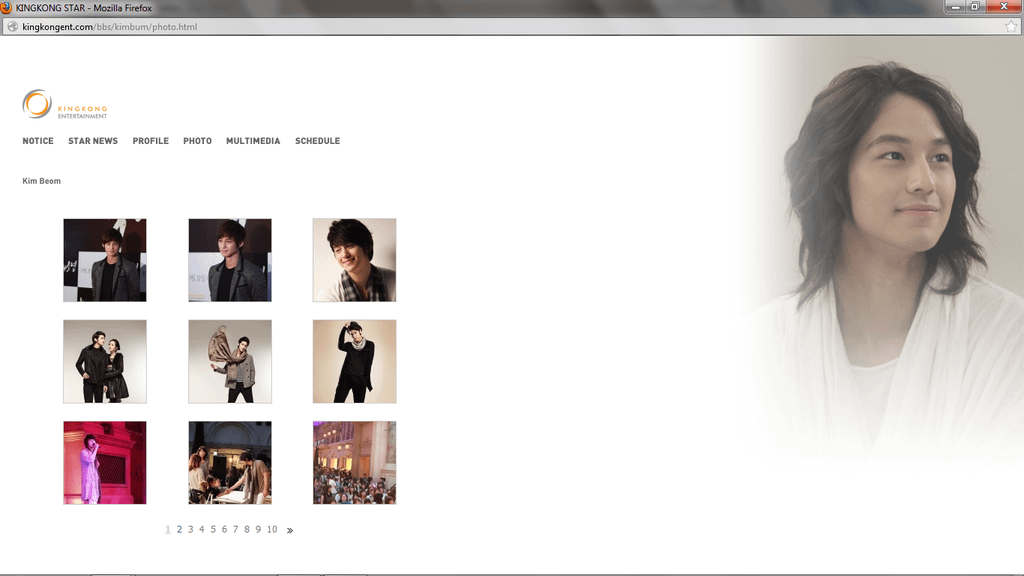Open couple in black coats thumbnail
The height and width of the screenshot is (576, 1024).
(104, 361)
